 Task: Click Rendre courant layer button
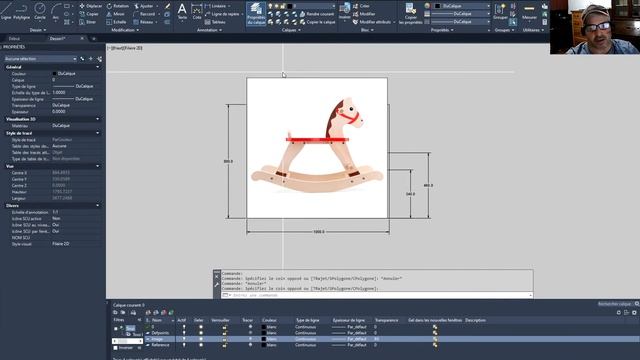tap(317, 14)
